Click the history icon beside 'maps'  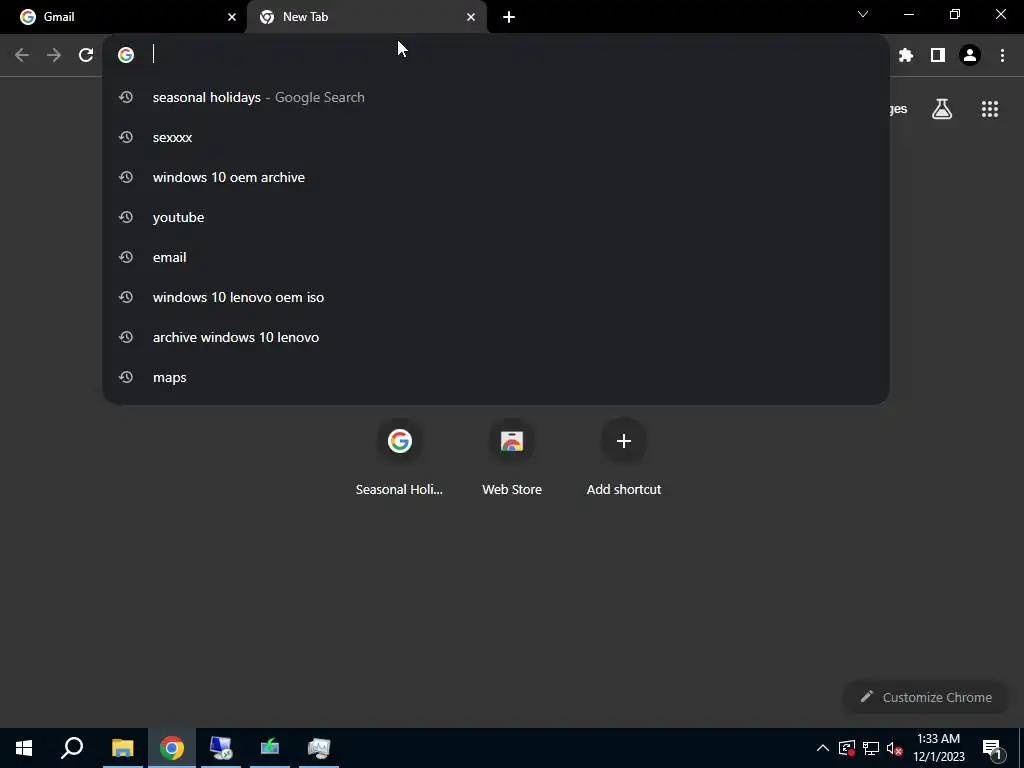(126, 377)
